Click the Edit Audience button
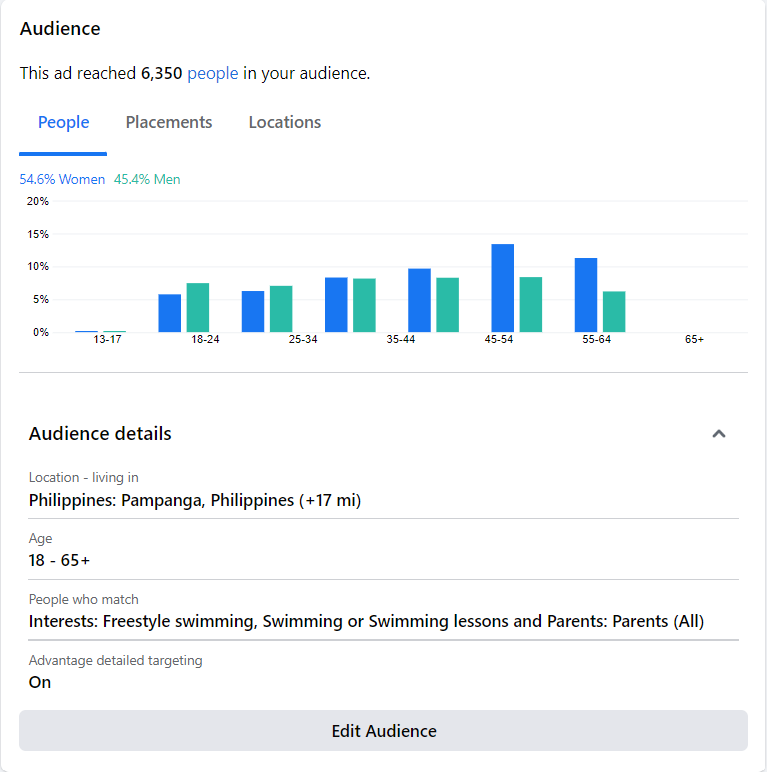 tap(383, 731)
